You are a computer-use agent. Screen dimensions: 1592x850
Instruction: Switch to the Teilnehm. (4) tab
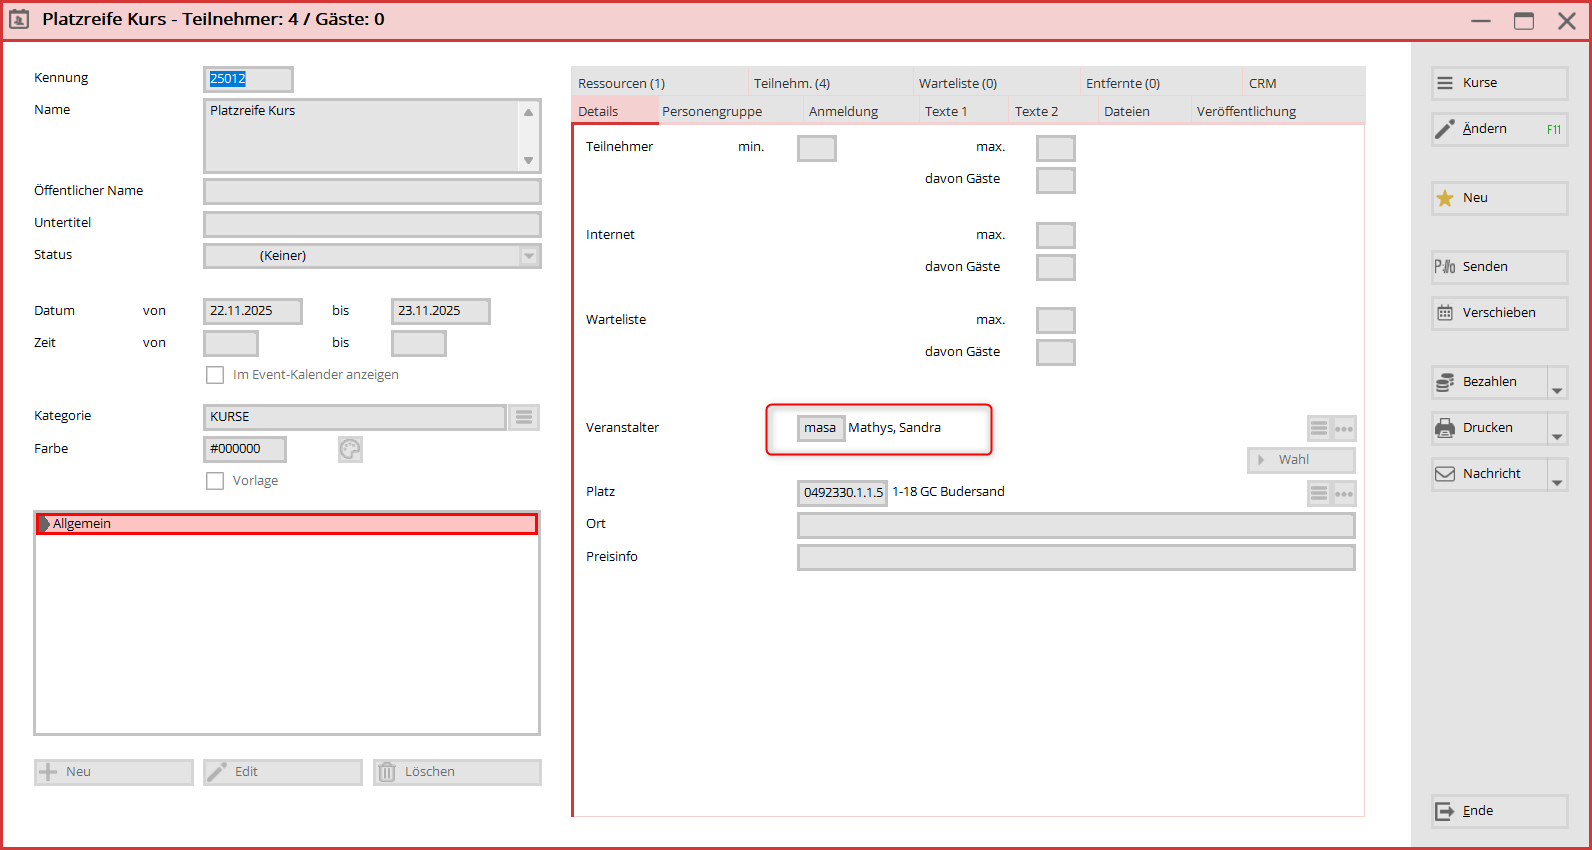tap(792, 83)
